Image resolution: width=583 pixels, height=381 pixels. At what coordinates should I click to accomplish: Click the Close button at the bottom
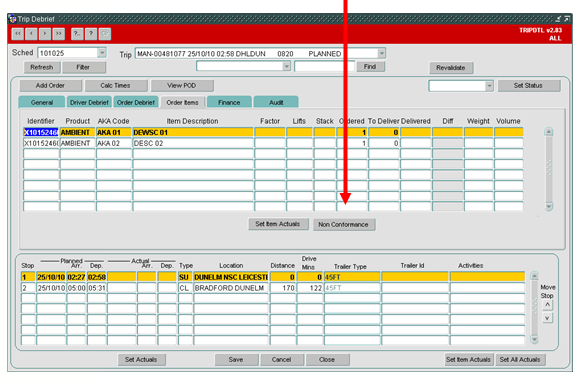[328, 359]
